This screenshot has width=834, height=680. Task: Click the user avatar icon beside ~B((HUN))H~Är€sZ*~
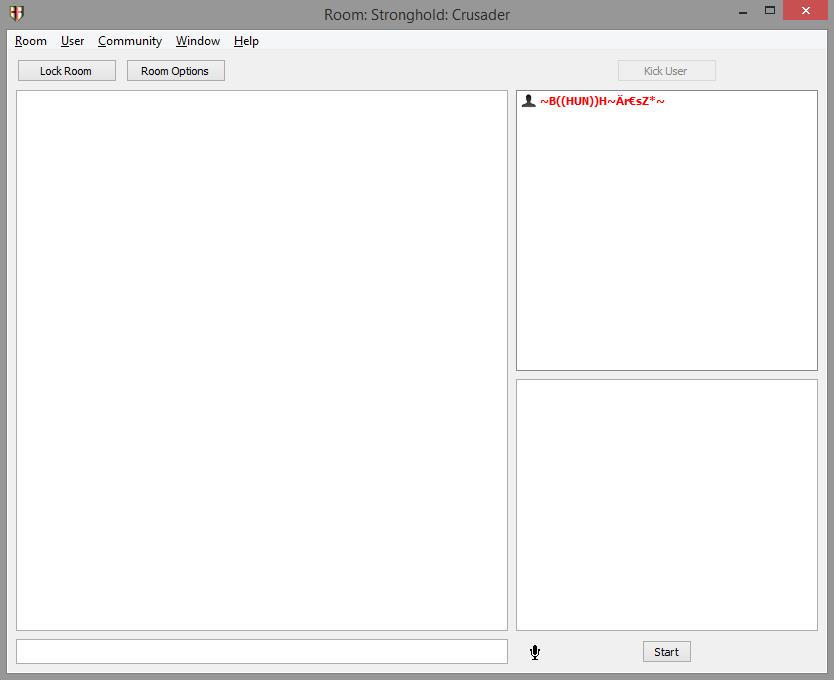click(x=528, y=101)
